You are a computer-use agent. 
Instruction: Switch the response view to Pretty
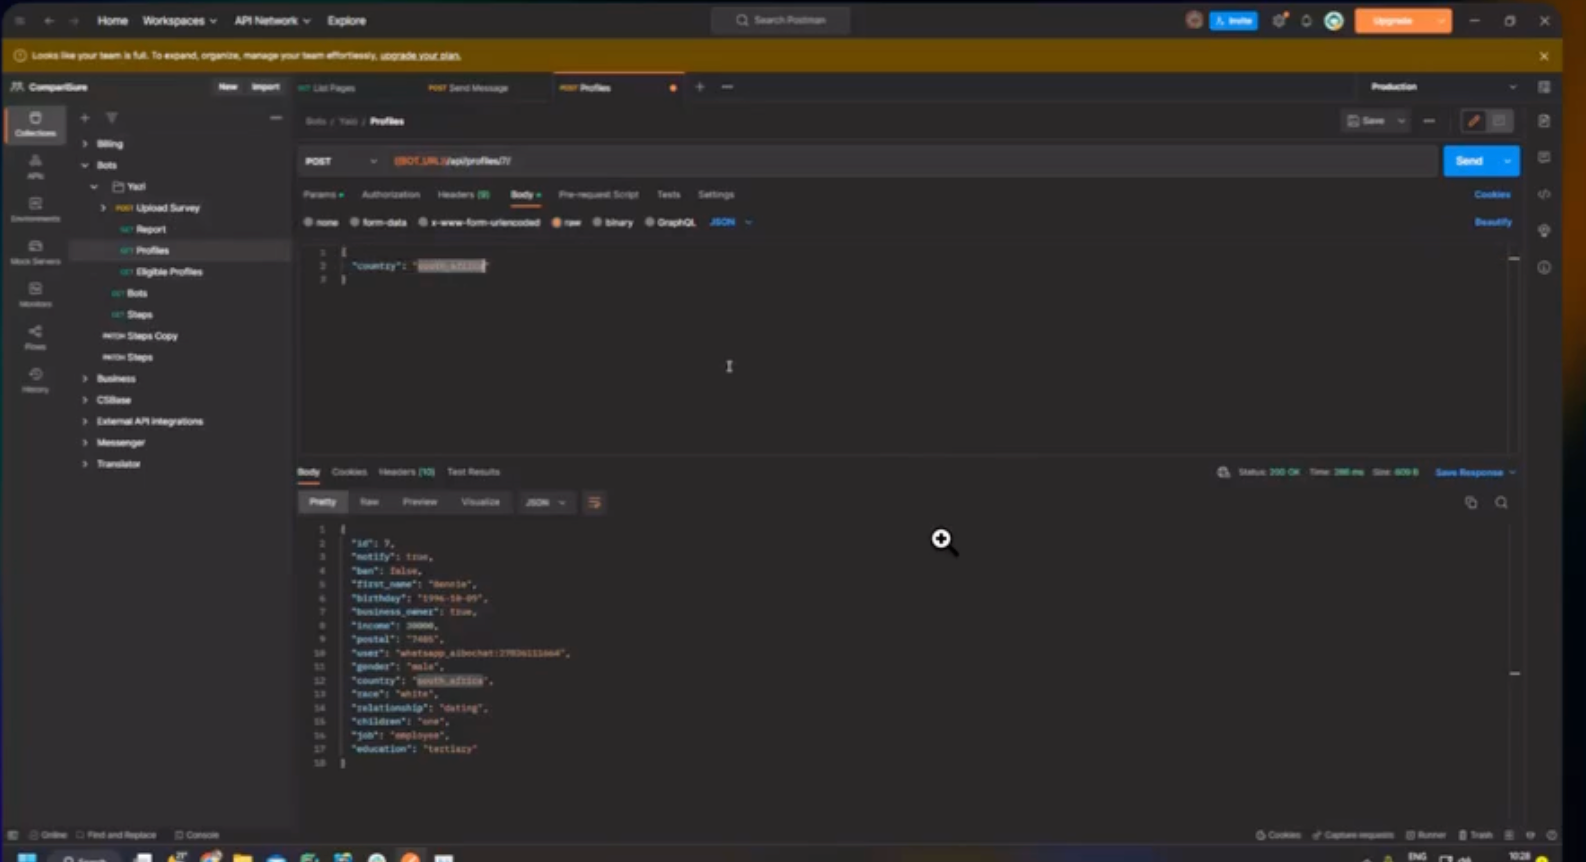(322, 502)
